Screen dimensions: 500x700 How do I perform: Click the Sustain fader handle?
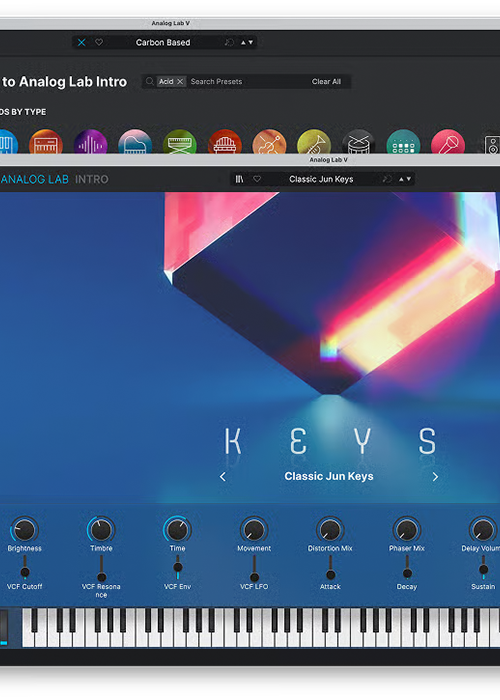483,569
